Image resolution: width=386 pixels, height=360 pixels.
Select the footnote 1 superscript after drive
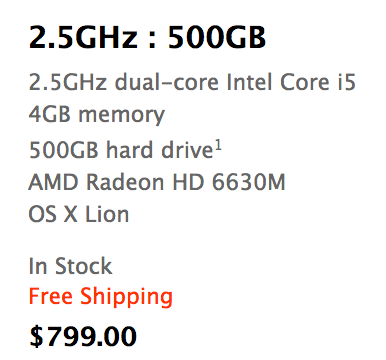(218, 145)
